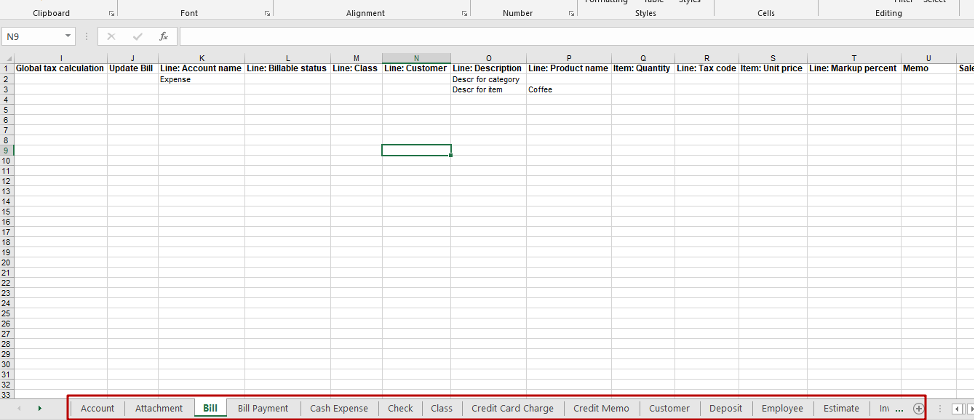
Task: Select the cell containing Coffee
Action: click(x=569, y=89)
